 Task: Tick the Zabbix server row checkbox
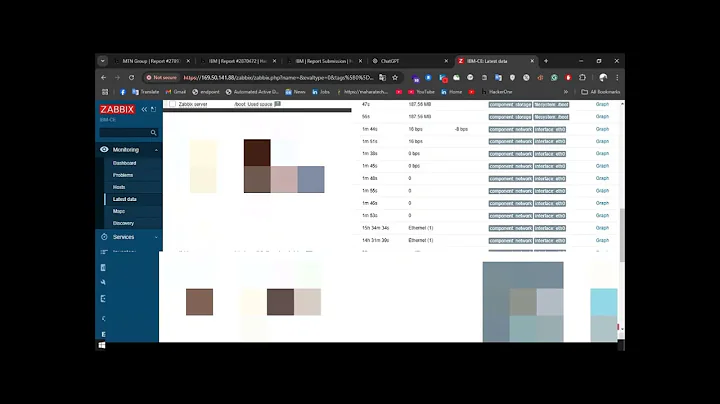click(x=172, y=104)
